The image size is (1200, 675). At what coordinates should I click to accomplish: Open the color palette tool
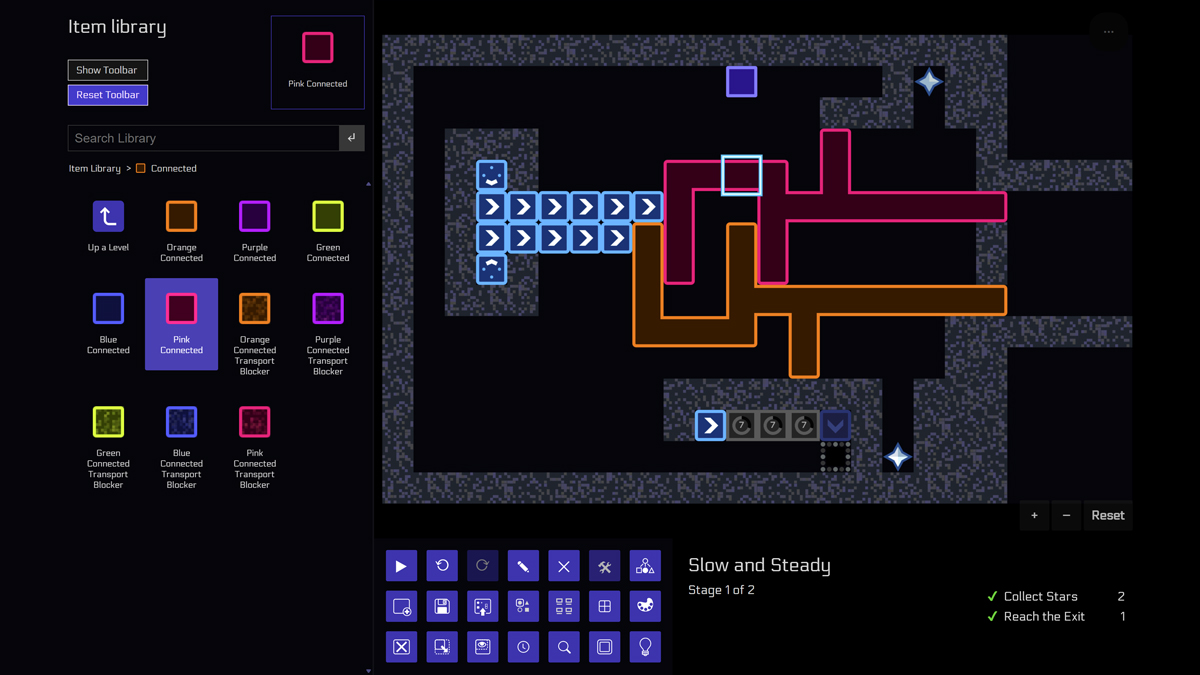point(645,606)
